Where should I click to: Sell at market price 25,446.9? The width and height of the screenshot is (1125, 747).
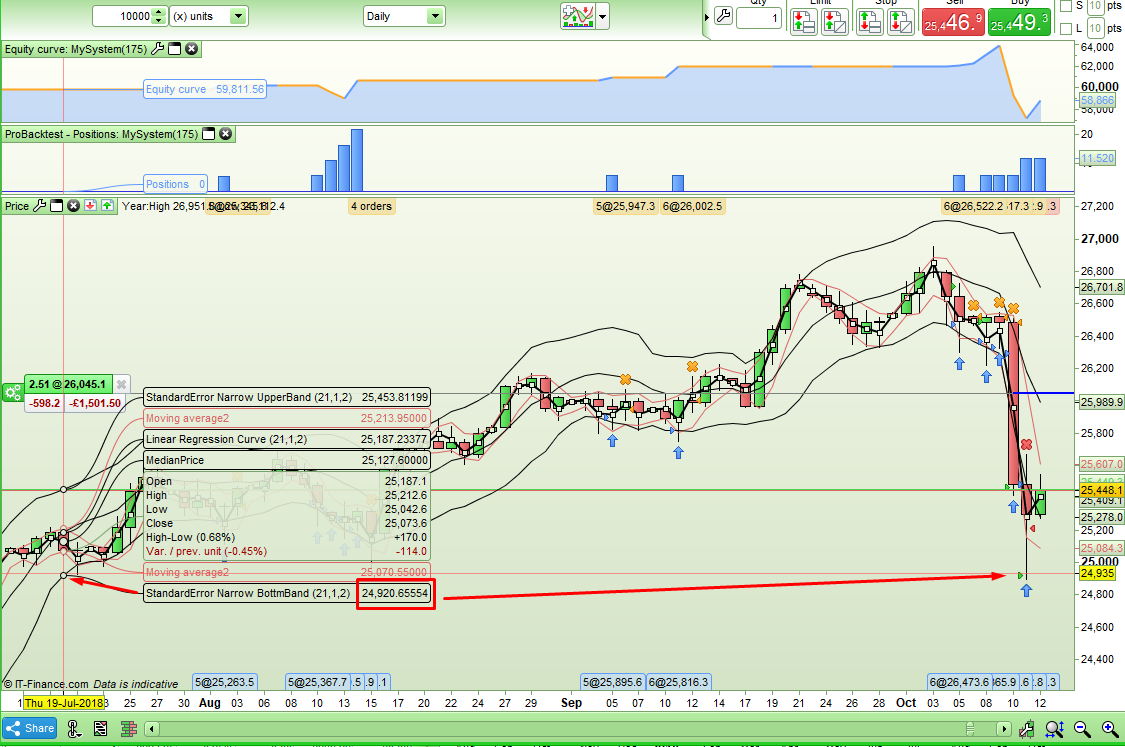coord(953,22)
